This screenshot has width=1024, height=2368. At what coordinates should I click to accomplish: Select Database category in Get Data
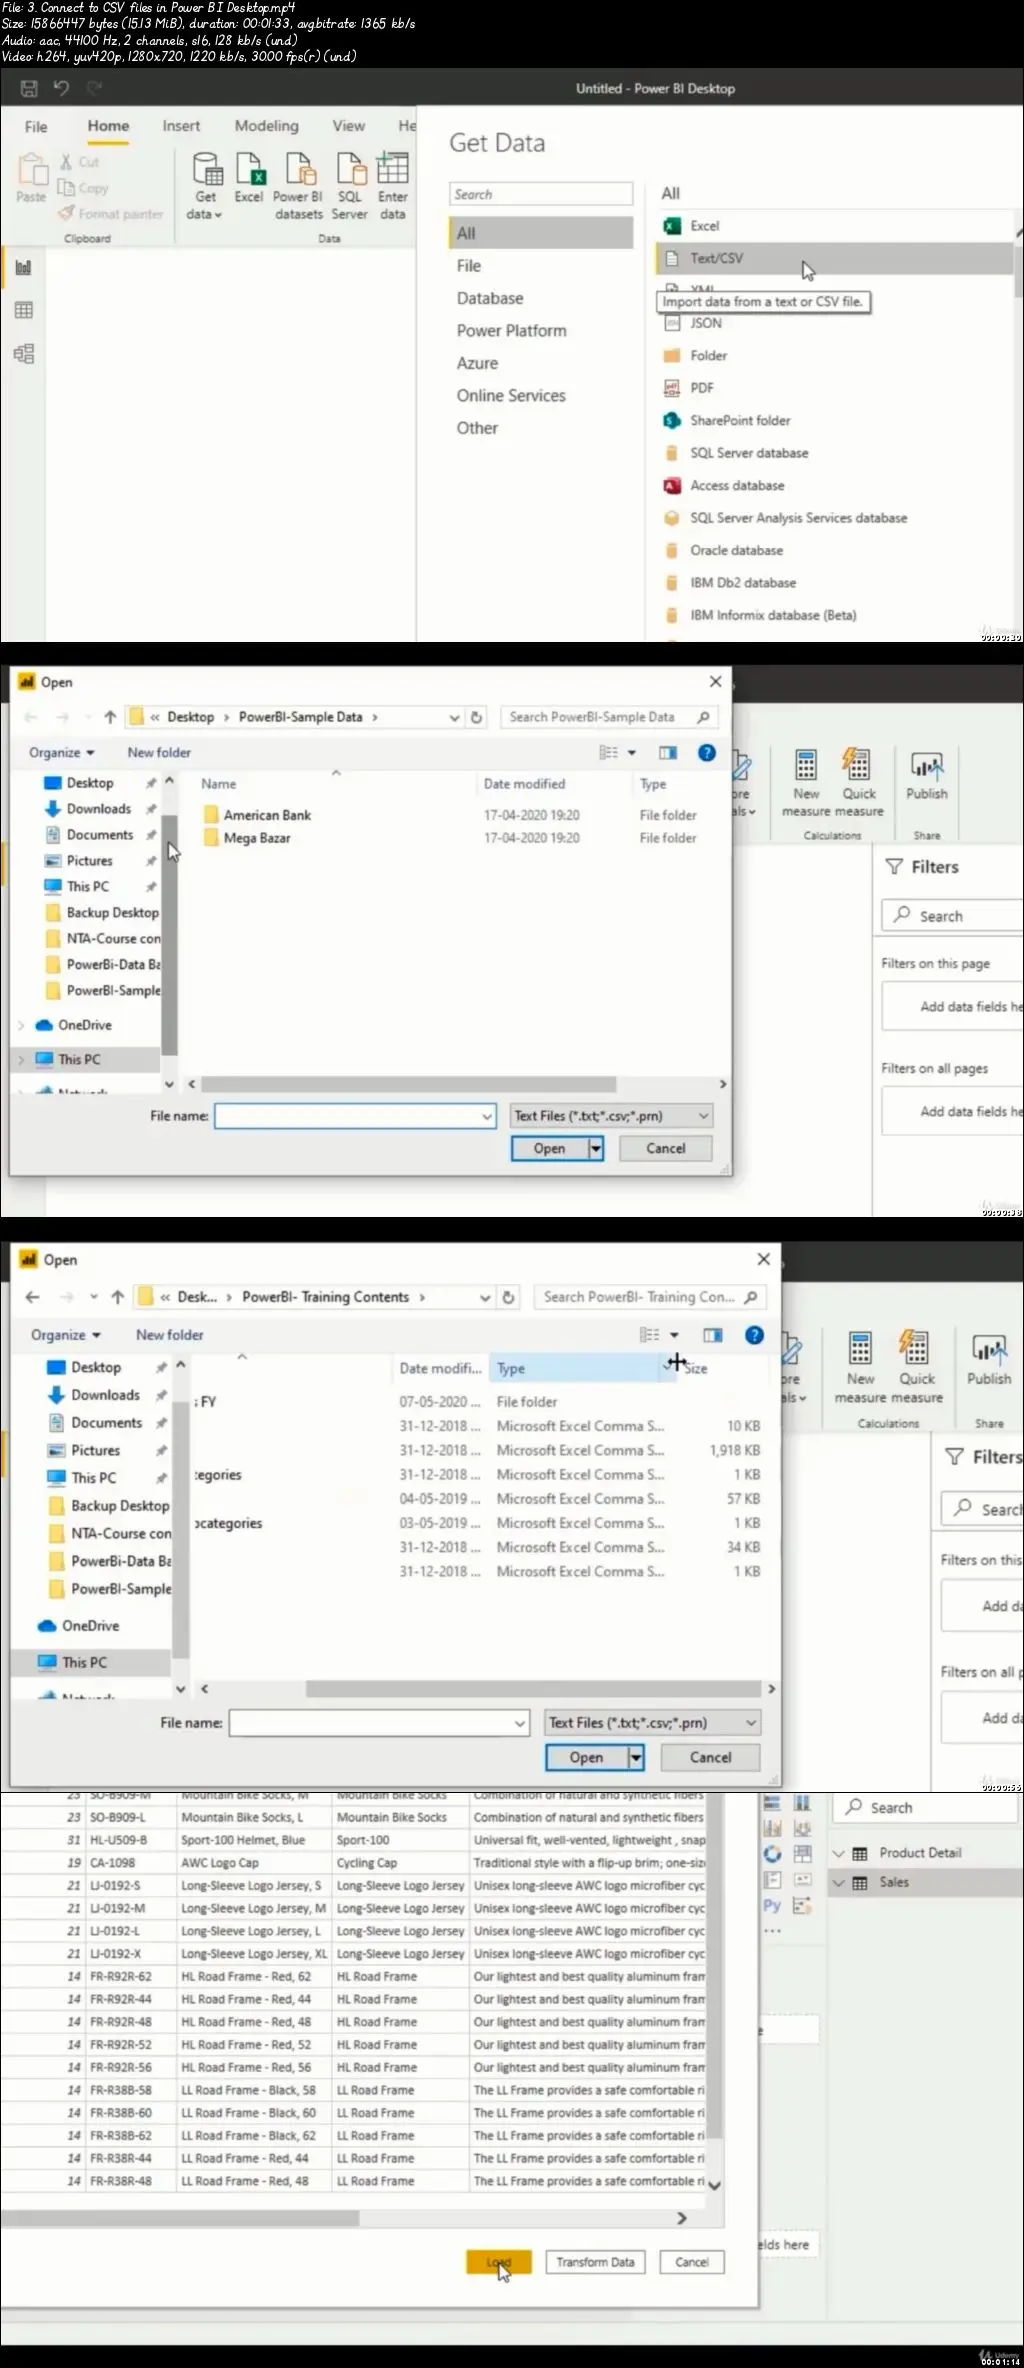[x=490, y=298]
